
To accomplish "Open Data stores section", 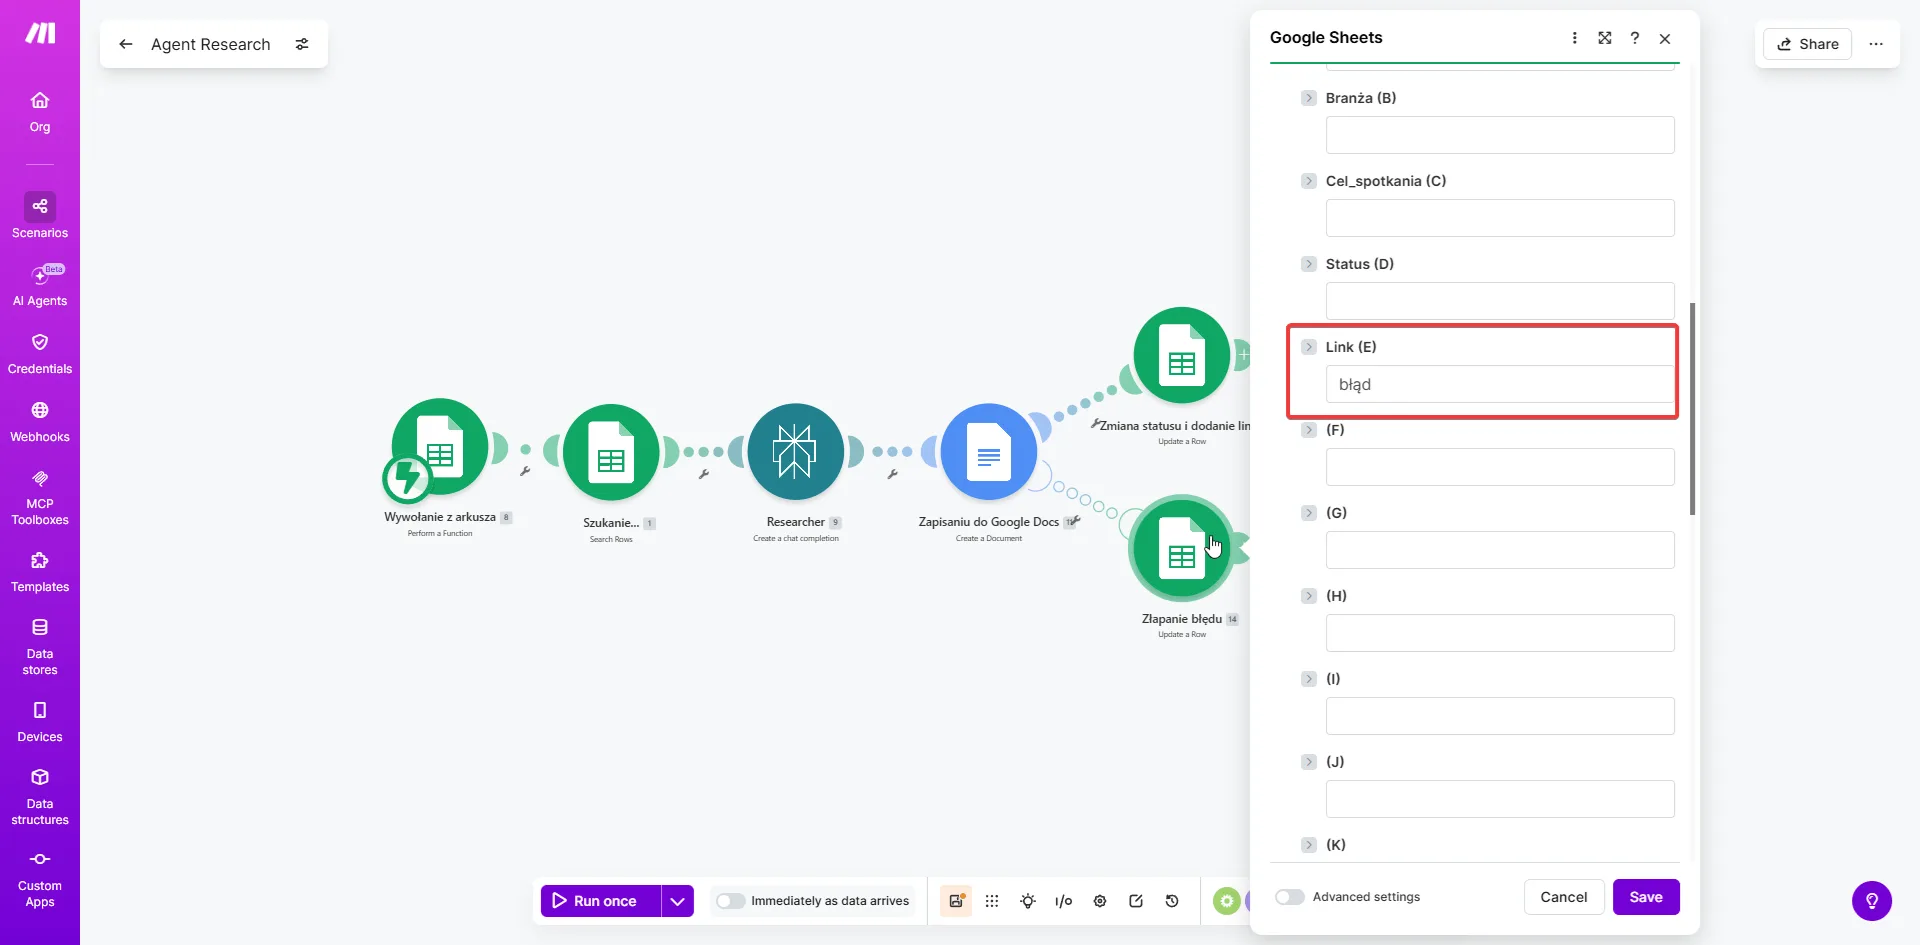I will (40, 647).
